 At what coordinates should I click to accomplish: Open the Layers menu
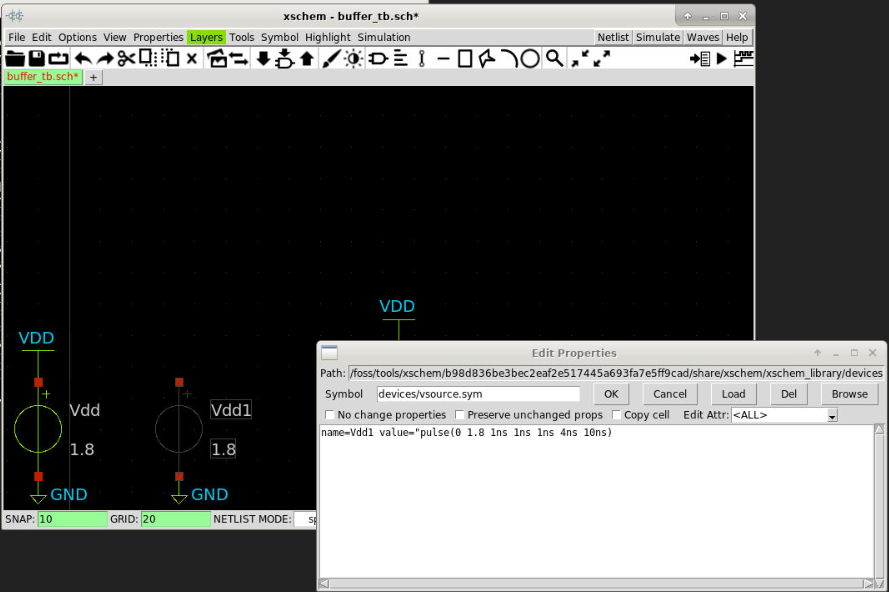(206, 37)
